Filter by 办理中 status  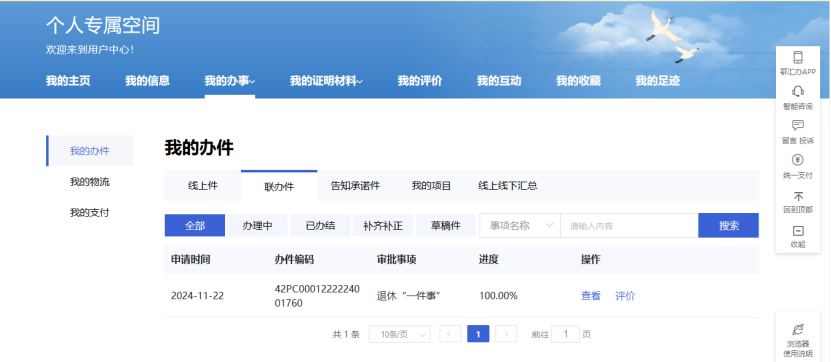click(258, 226)
